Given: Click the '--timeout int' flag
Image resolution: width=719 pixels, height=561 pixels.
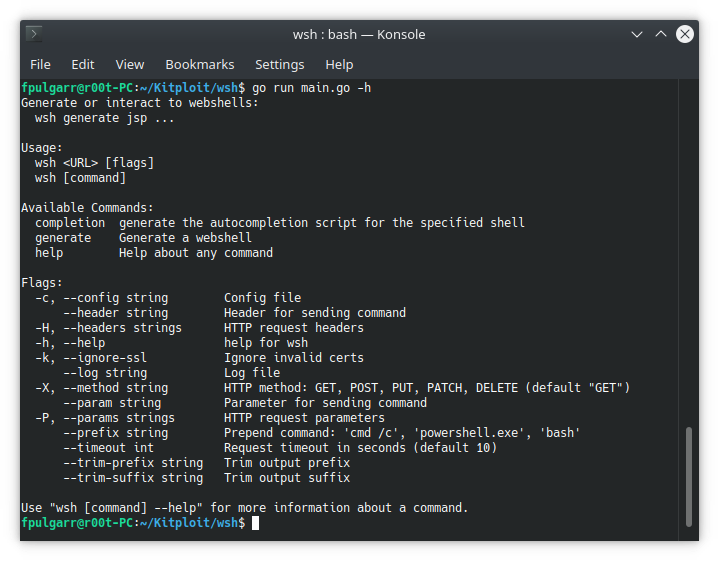Looking at the screenshot, I should tap(108, 448).
